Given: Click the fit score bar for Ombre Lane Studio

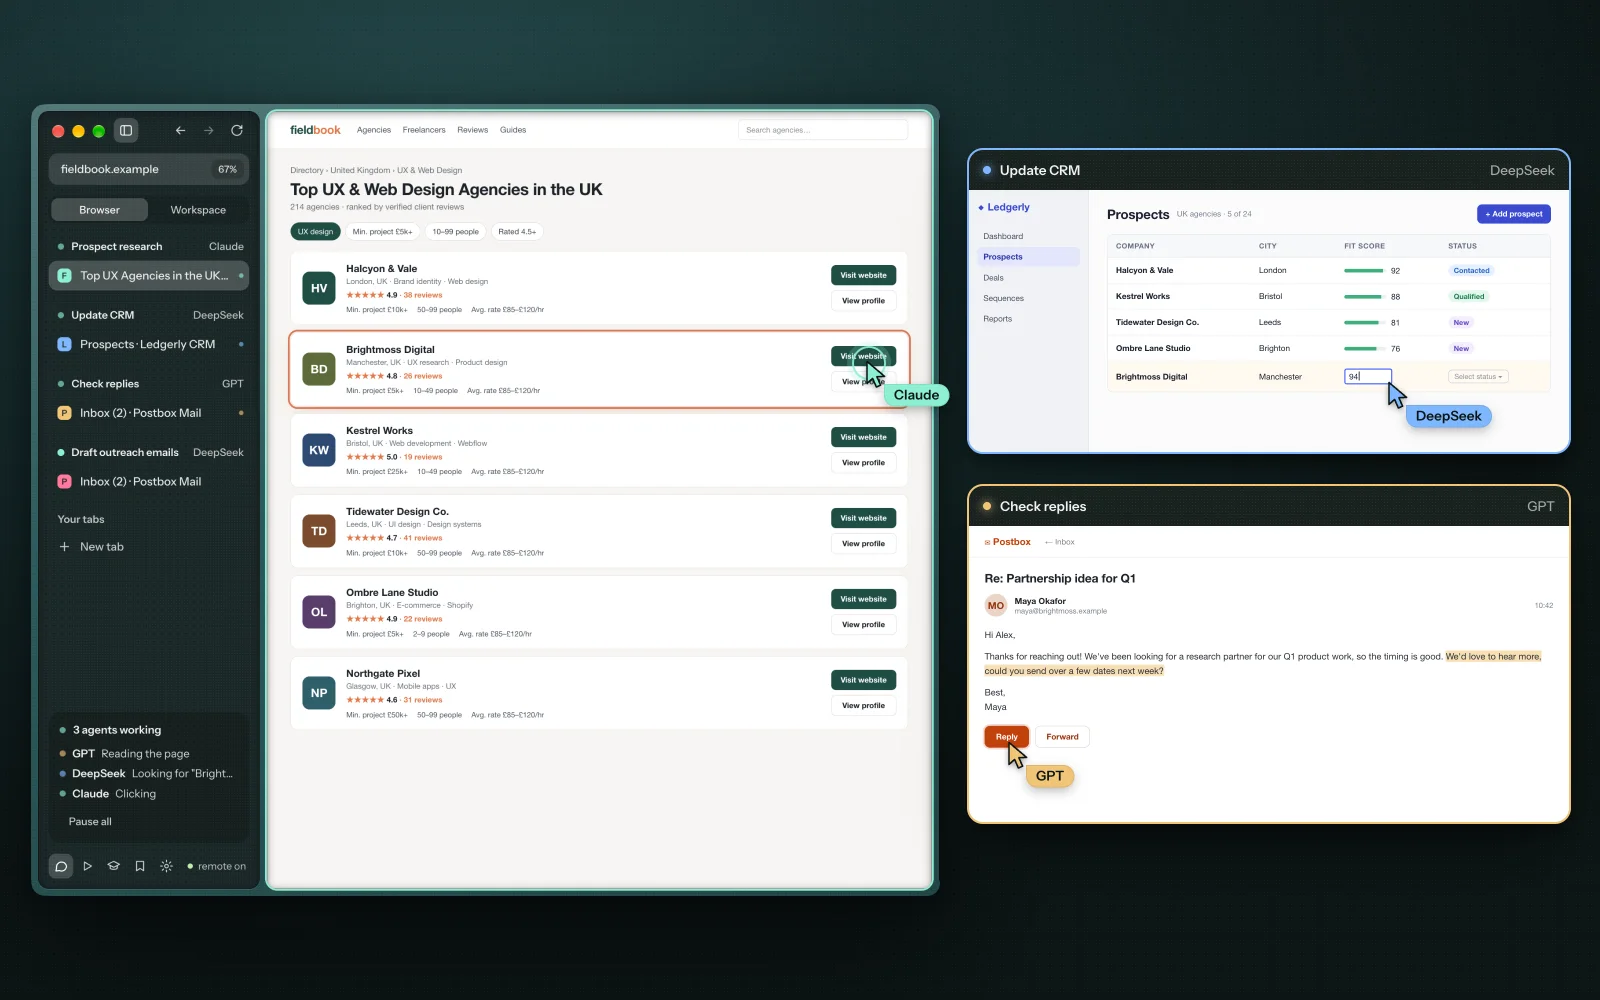Looking at the screenshot, I should tap(1364, 349).
